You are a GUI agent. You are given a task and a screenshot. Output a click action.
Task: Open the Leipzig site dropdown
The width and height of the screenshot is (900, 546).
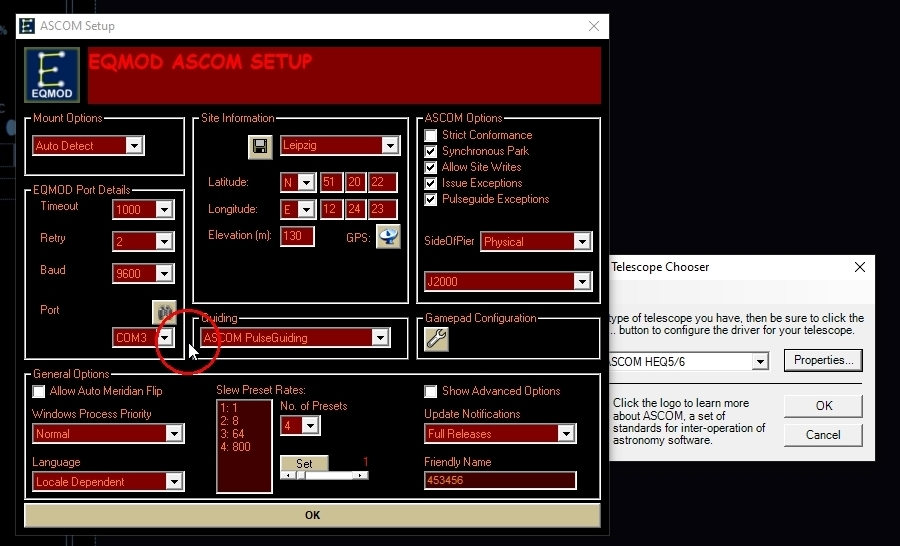coord(390,145)
